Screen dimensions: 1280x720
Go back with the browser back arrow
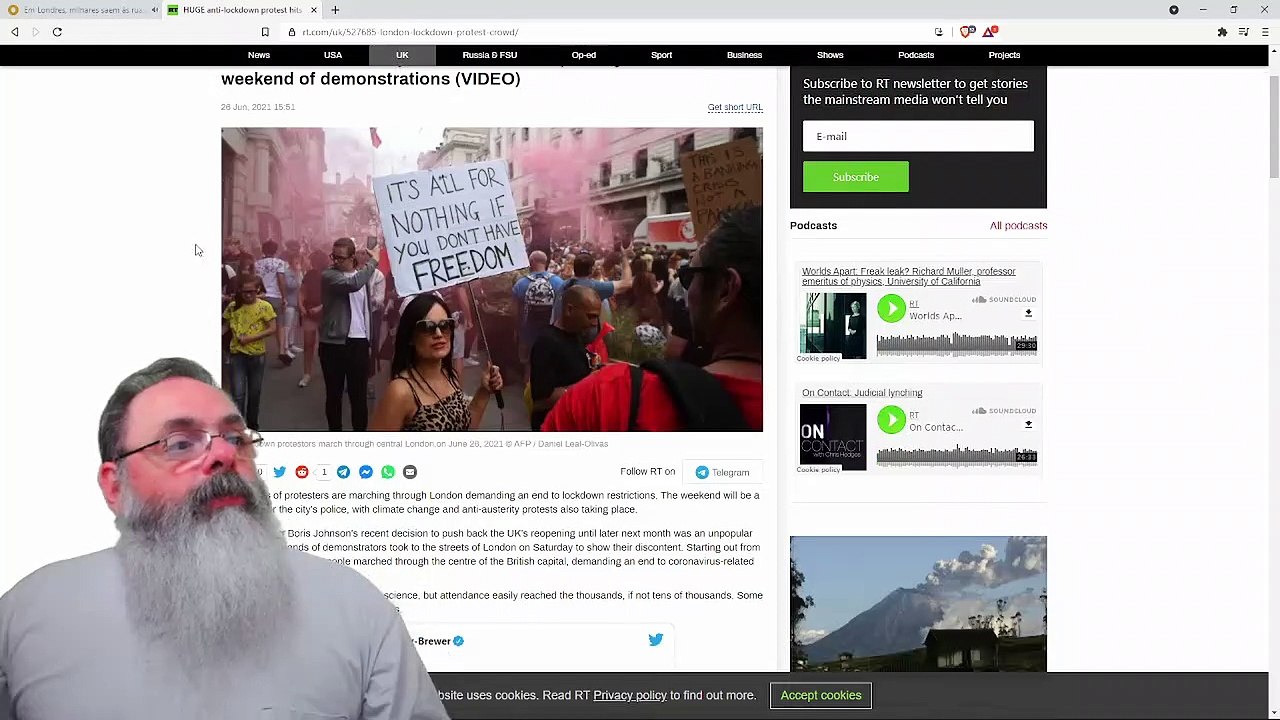[15, 32]
